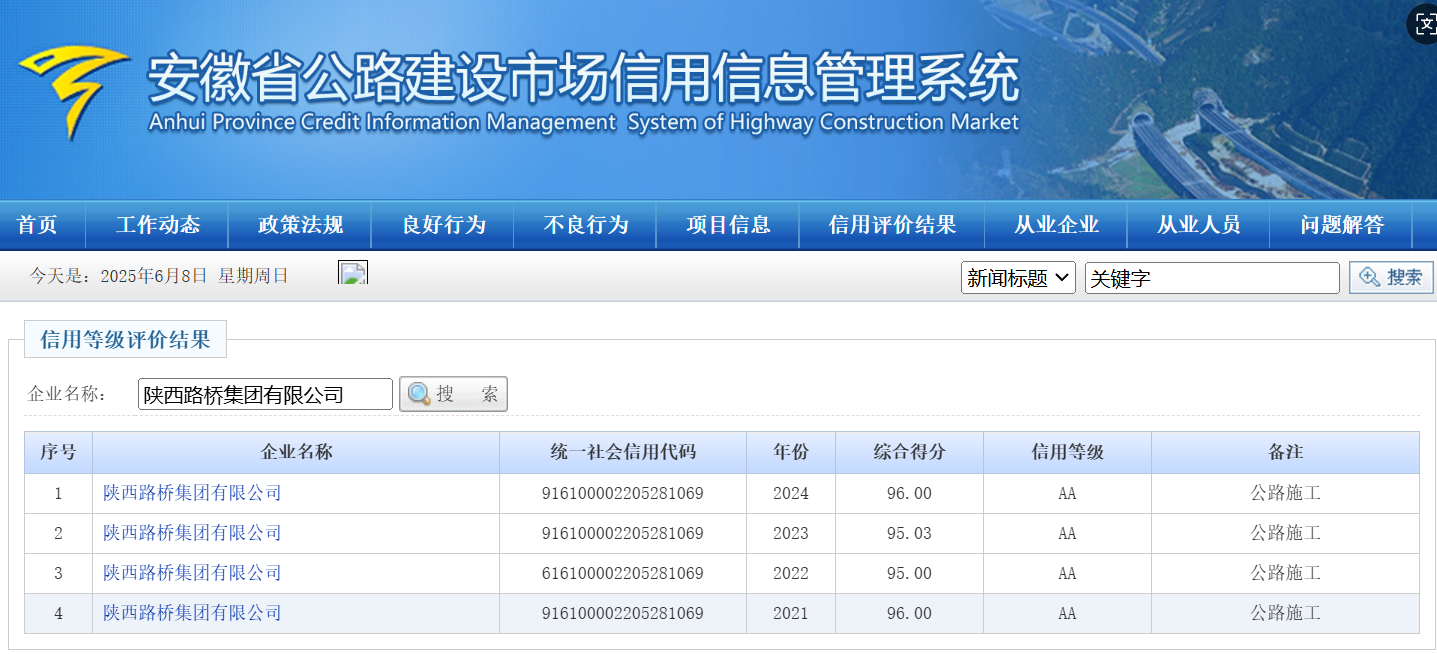Screen dimensions: 1437x654
Task: Click inside the 企业名称 company name field
Action: 264,393
